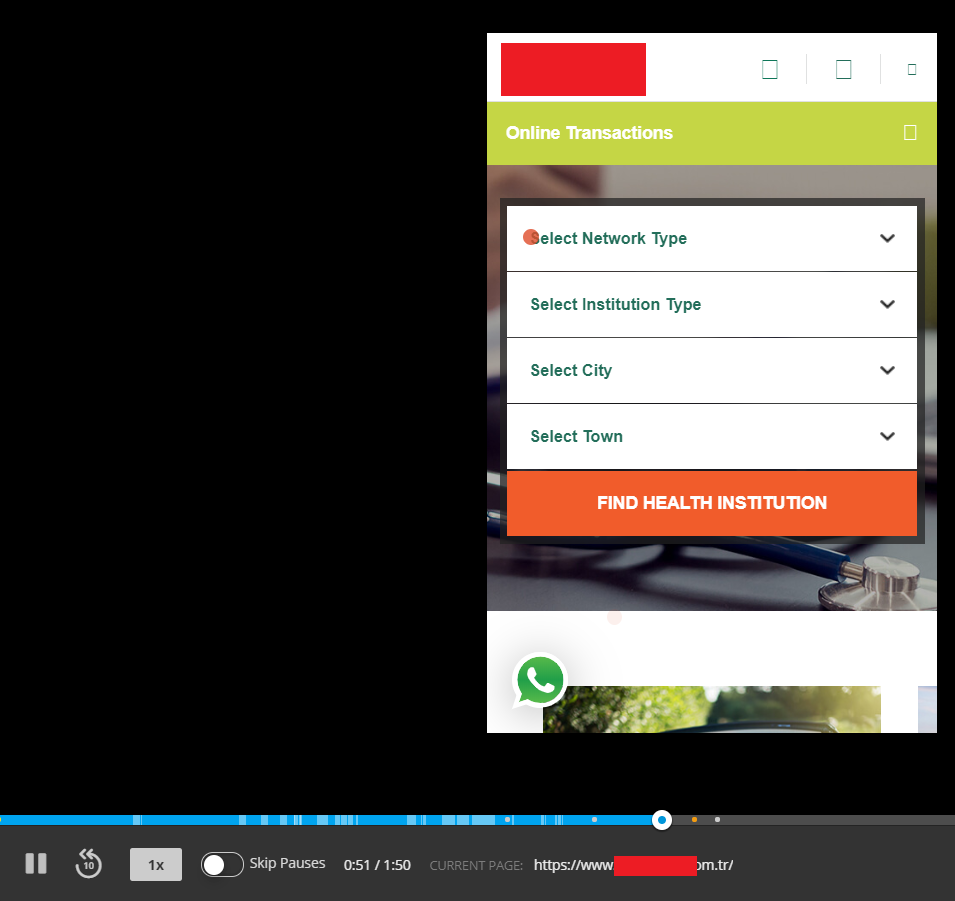The height and width of the screenshot is (901, 955).
Task: Open the Select Institution Type dropdown
Action: click(x=711, y=304)
